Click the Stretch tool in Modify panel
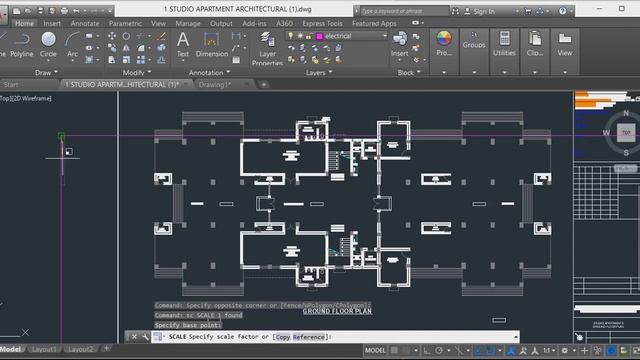 tap(111, 60)
